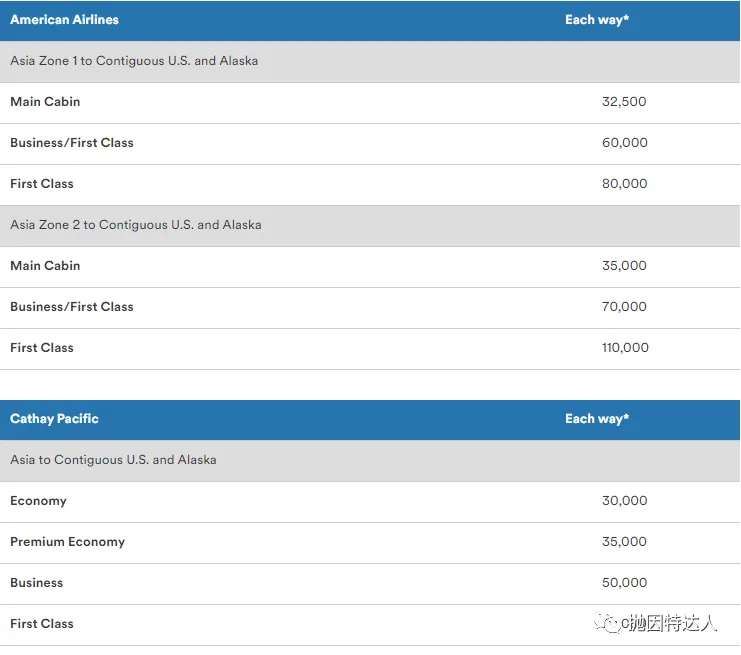Select the 35,000 value for Asia Zone 2 Main Cabin

(624, 266)
